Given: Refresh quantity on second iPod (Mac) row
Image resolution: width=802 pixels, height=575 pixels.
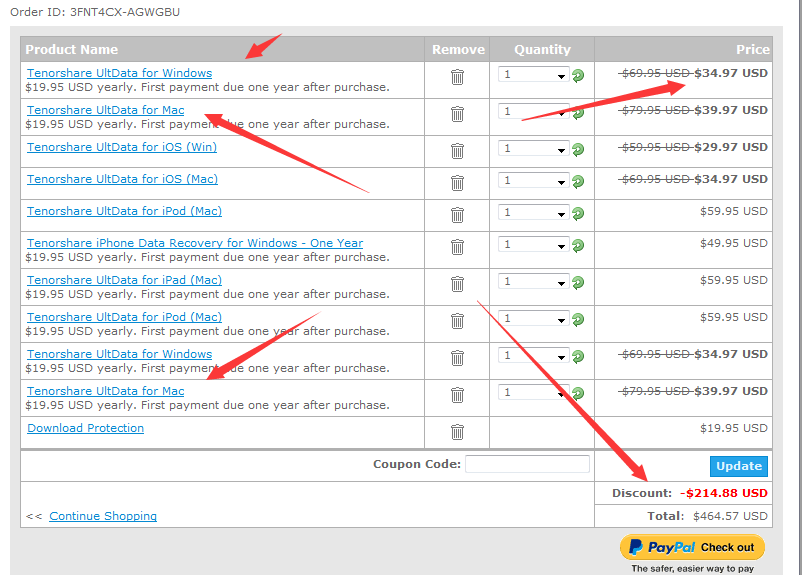Looking at the screenshot, I should click(578, 319).
